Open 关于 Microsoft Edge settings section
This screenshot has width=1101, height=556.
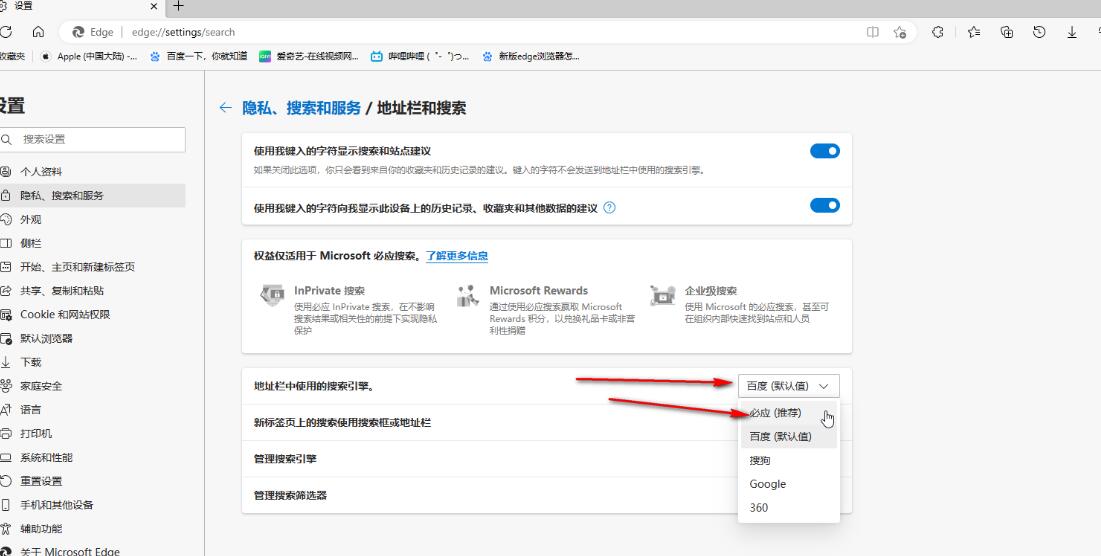tap(93, 551)
